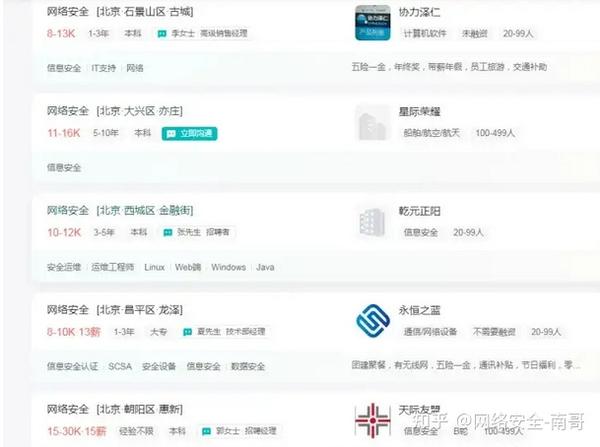Click chat icon beside 李女士 高级销售经理
600x447 pixels.
pos(162,34)
